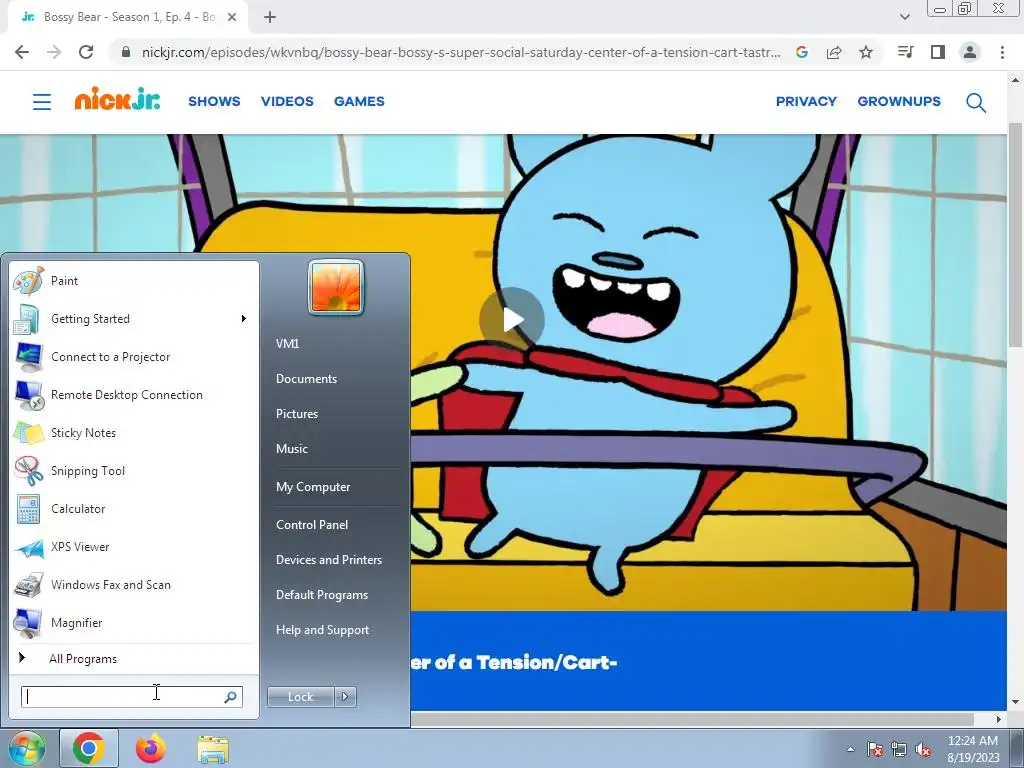Open network status tray icon
The height and width of the screenshot is (768, 1024).
click(899, 749)
